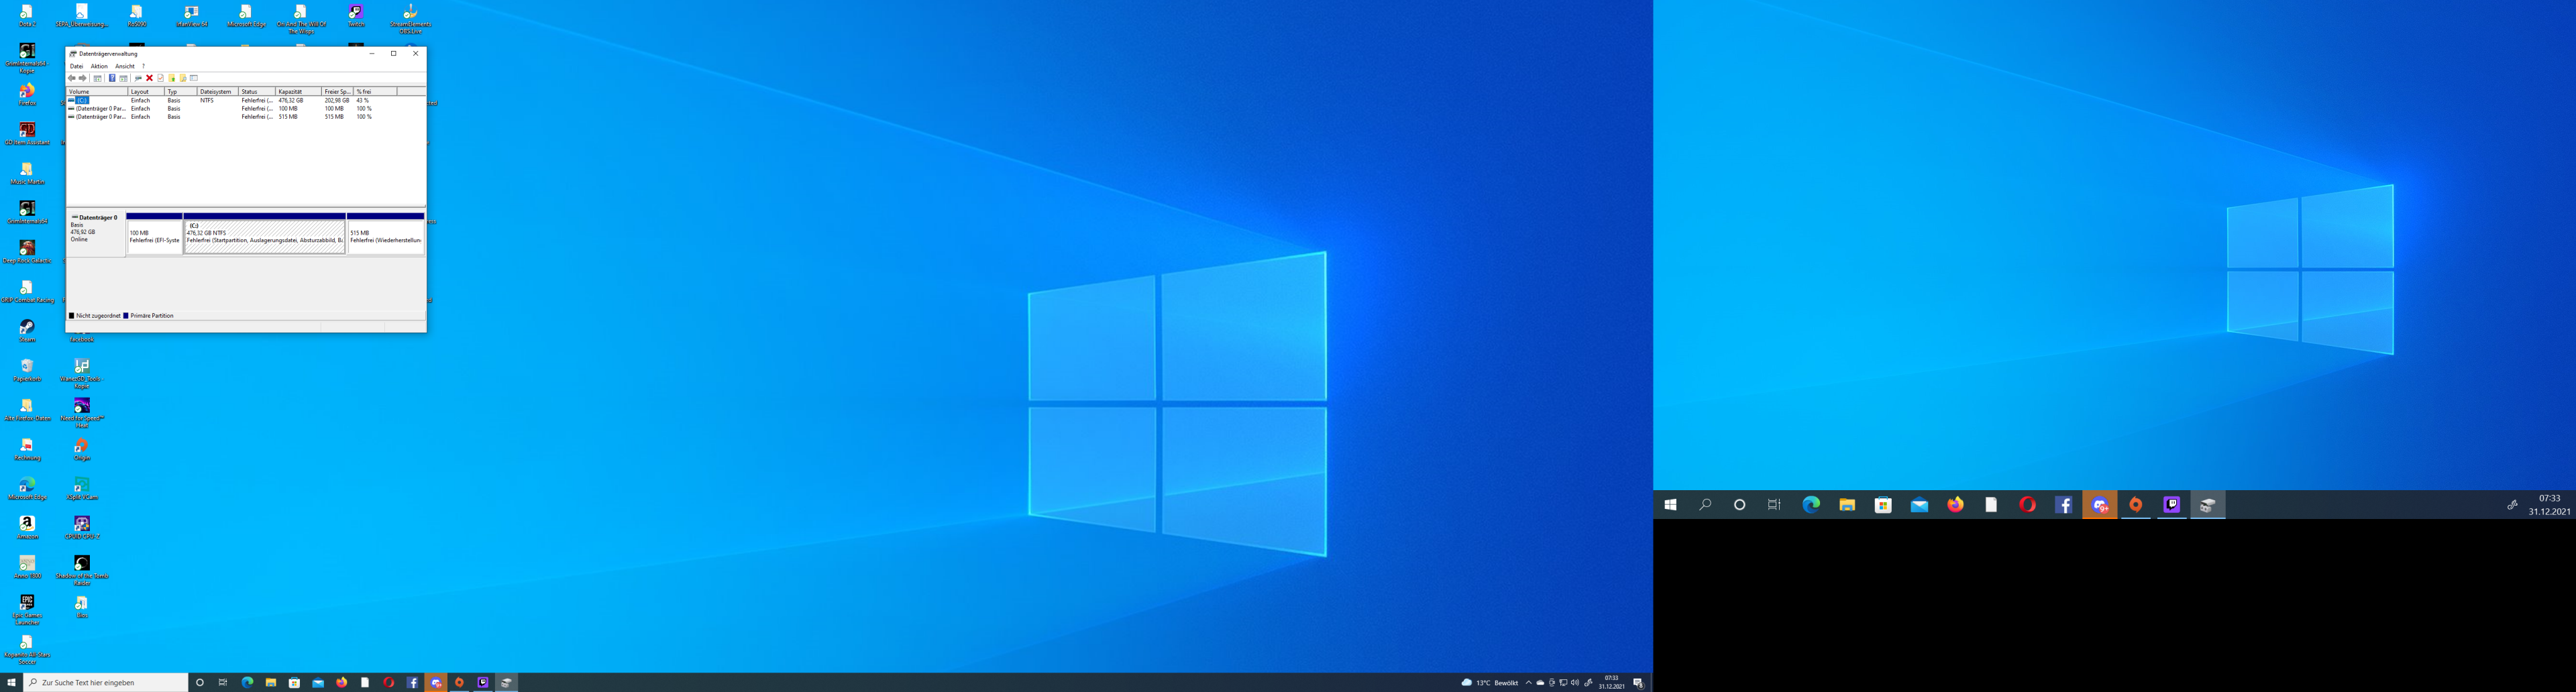Click the magnifier search icon on second taskbar
The image size is (2576, 692).
(1705, 505)
